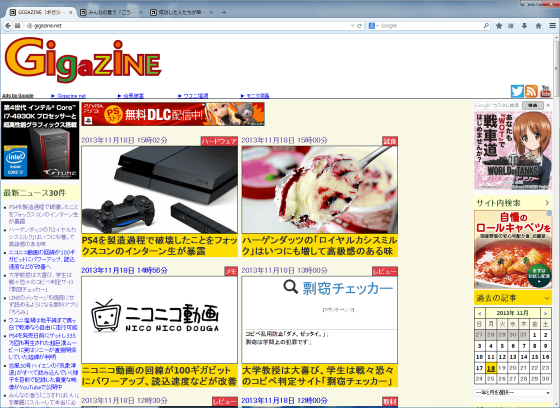Close the second tab みんなの言う

[x=141, y=13]
